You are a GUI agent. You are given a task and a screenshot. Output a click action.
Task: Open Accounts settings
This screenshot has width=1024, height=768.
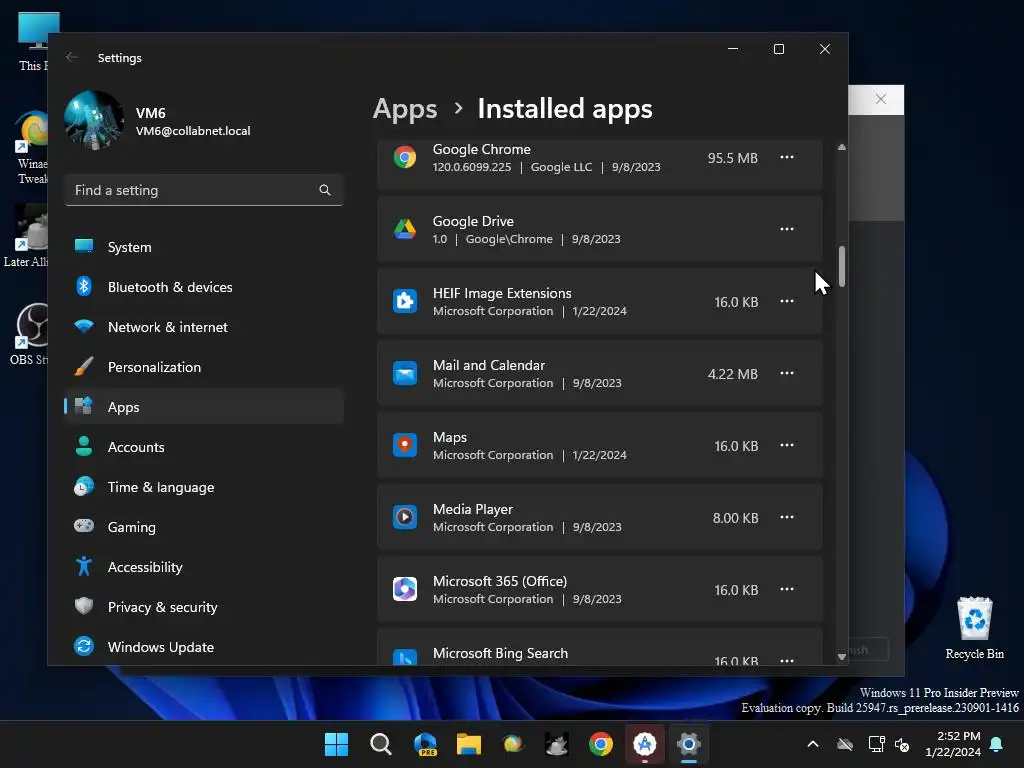[203, 447]
